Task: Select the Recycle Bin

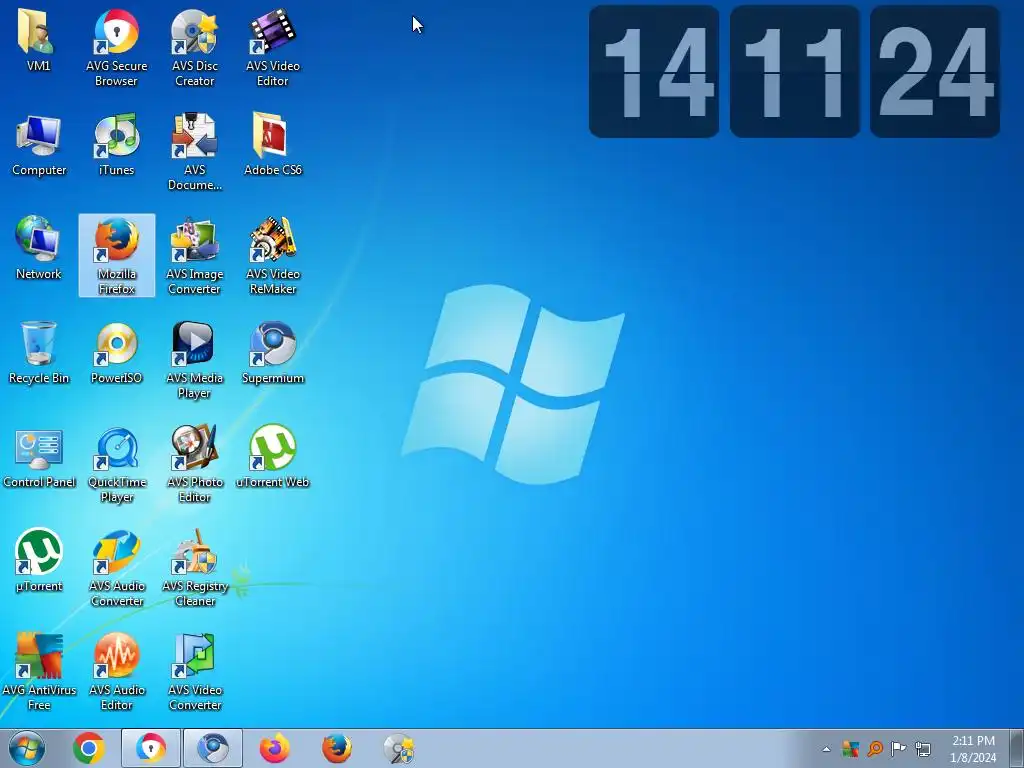Action: coord(39,353)
